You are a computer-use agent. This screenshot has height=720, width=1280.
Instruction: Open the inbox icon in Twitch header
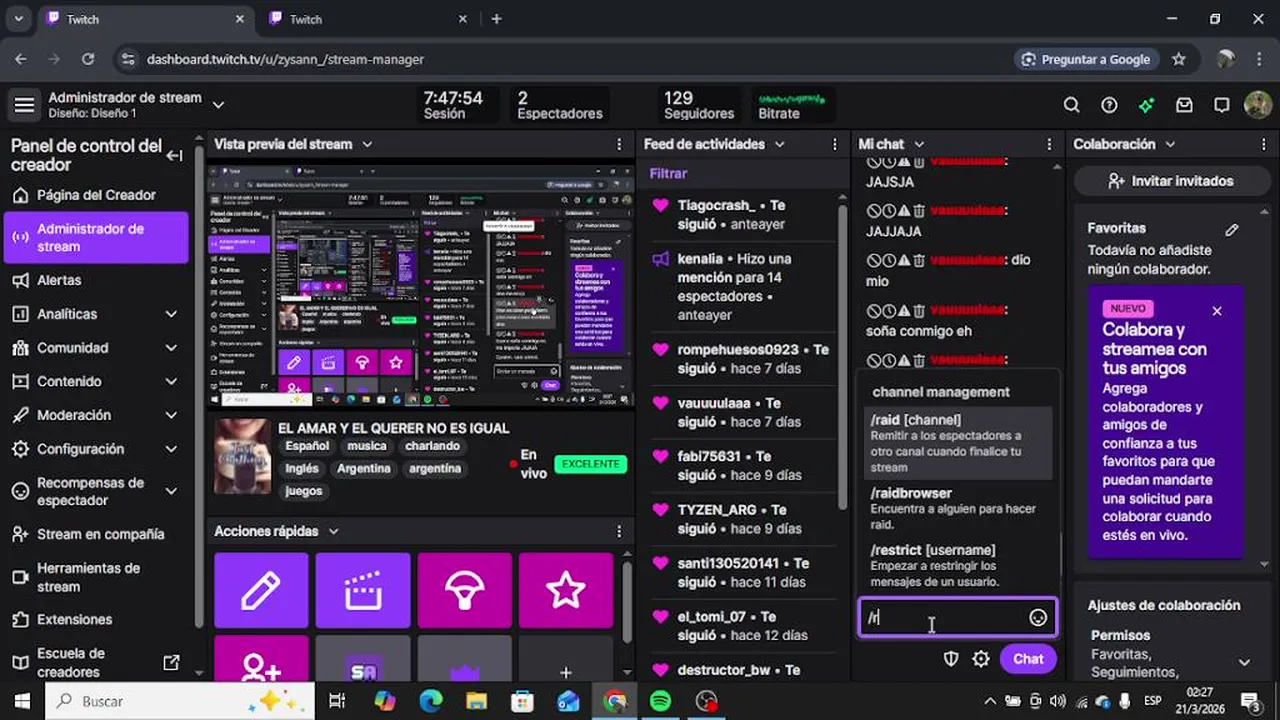point(1184,105)
